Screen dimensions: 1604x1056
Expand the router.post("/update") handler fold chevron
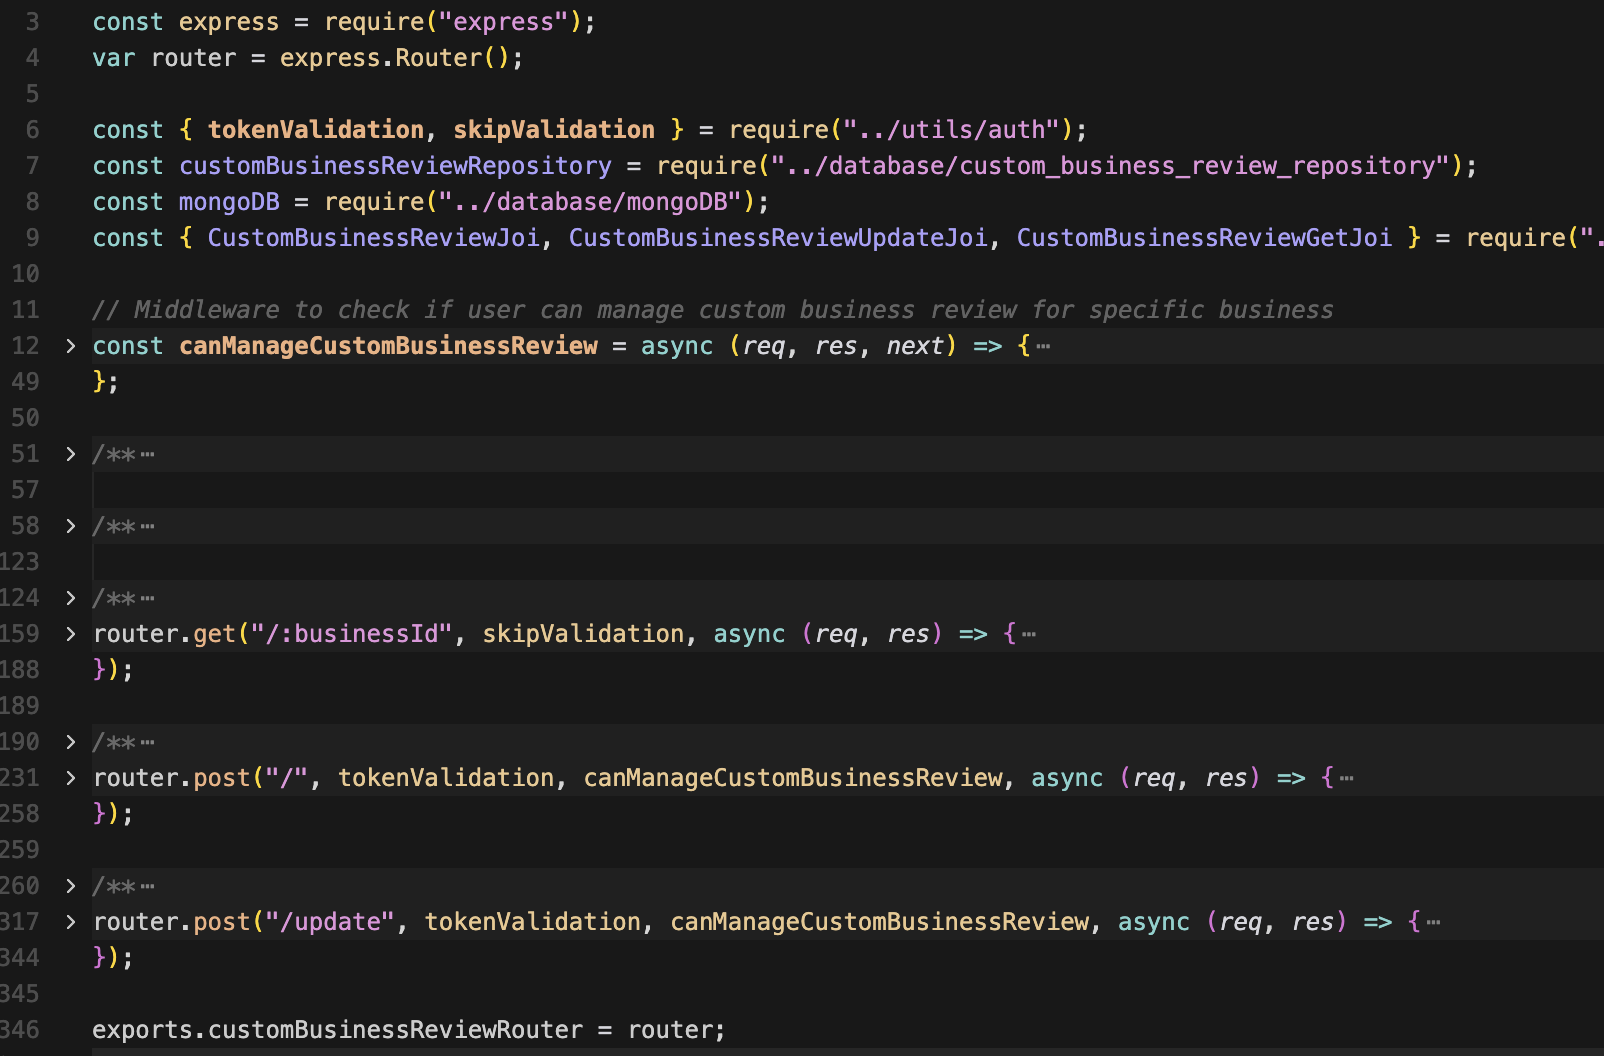[x=70, y=922]
